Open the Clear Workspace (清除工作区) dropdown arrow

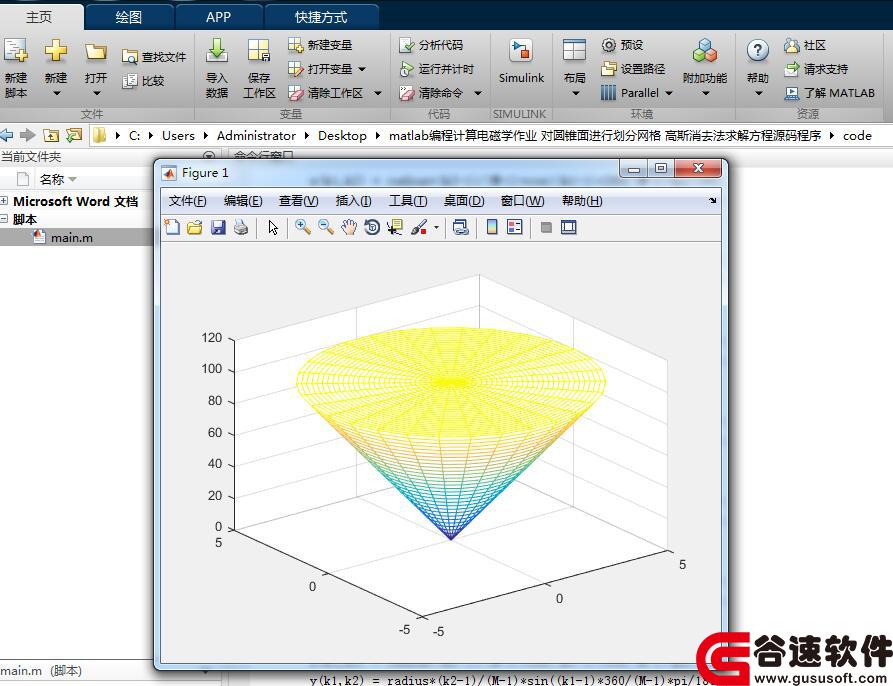tap(378, 93)
